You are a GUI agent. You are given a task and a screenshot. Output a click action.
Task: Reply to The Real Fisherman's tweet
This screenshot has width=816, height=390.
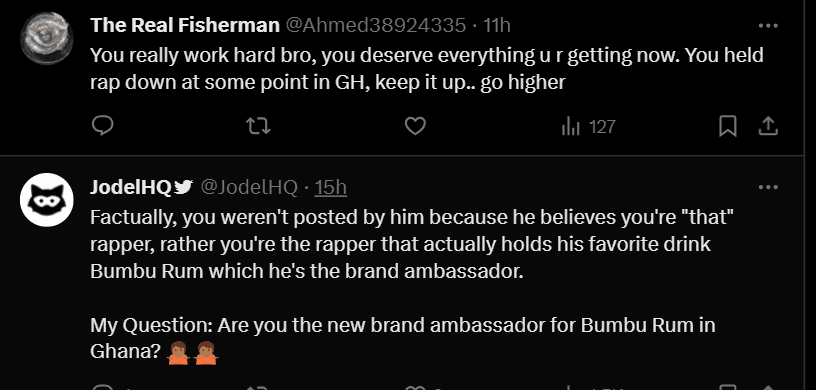click(x=103, y=126)
